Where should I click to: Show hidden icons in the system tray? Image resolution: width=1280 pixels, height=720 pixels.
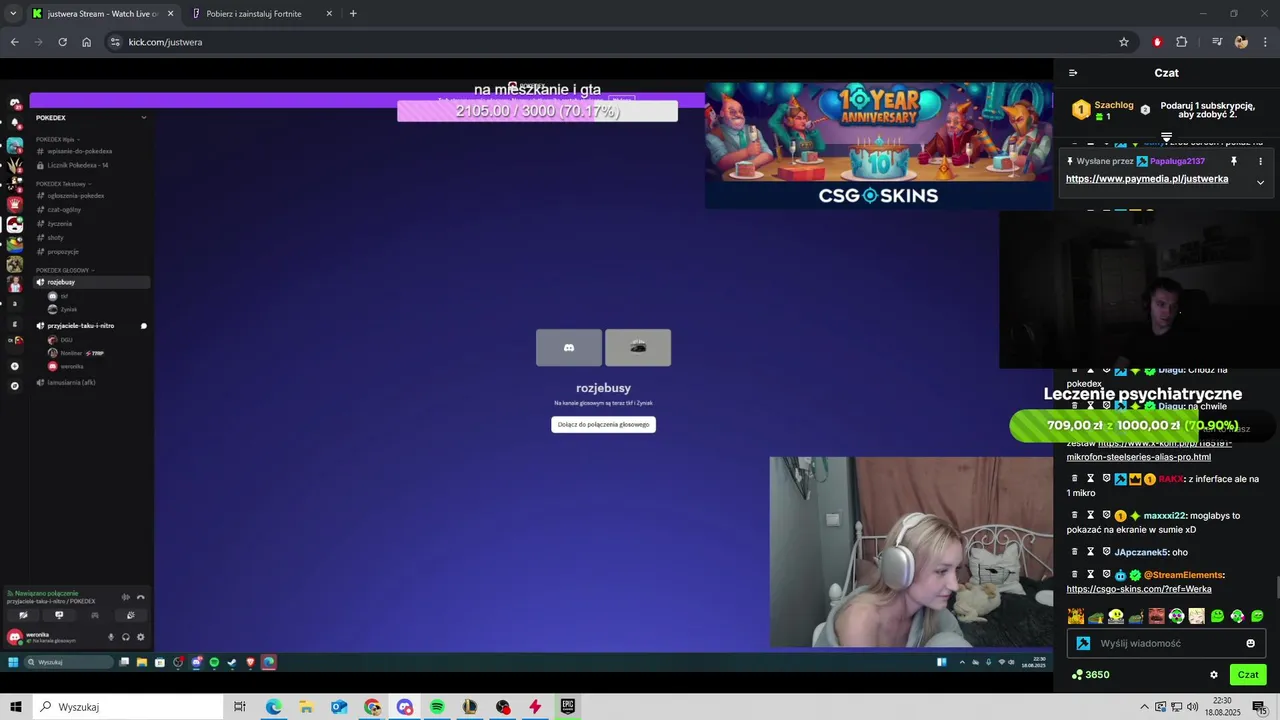pos(1145,707)
